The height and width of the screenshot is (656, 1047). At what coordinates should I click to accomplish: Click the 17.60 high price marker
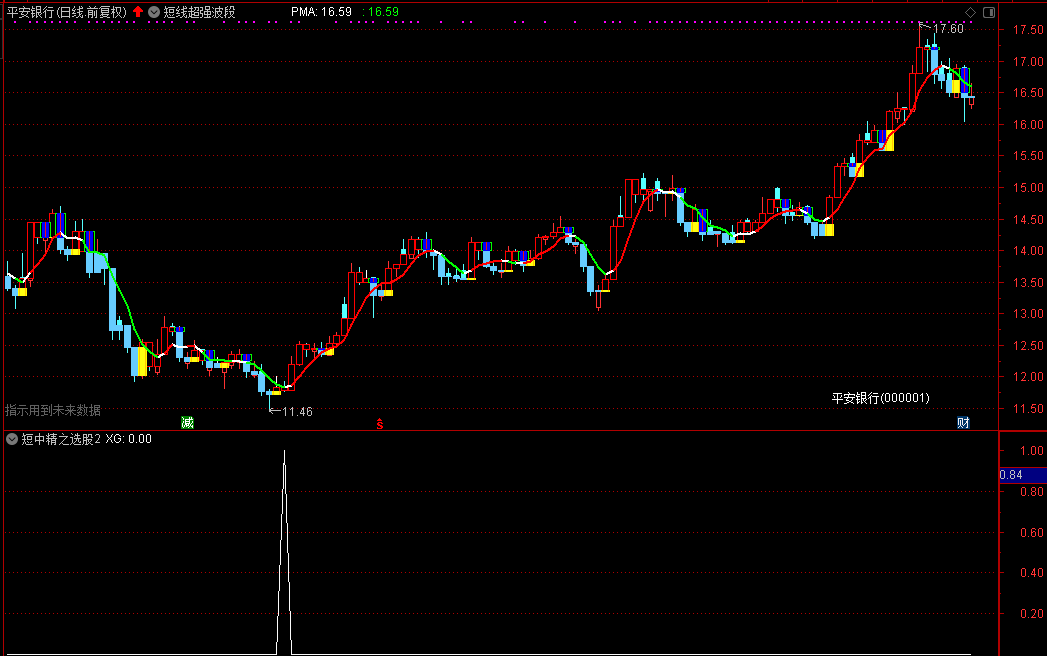[948, 29]
